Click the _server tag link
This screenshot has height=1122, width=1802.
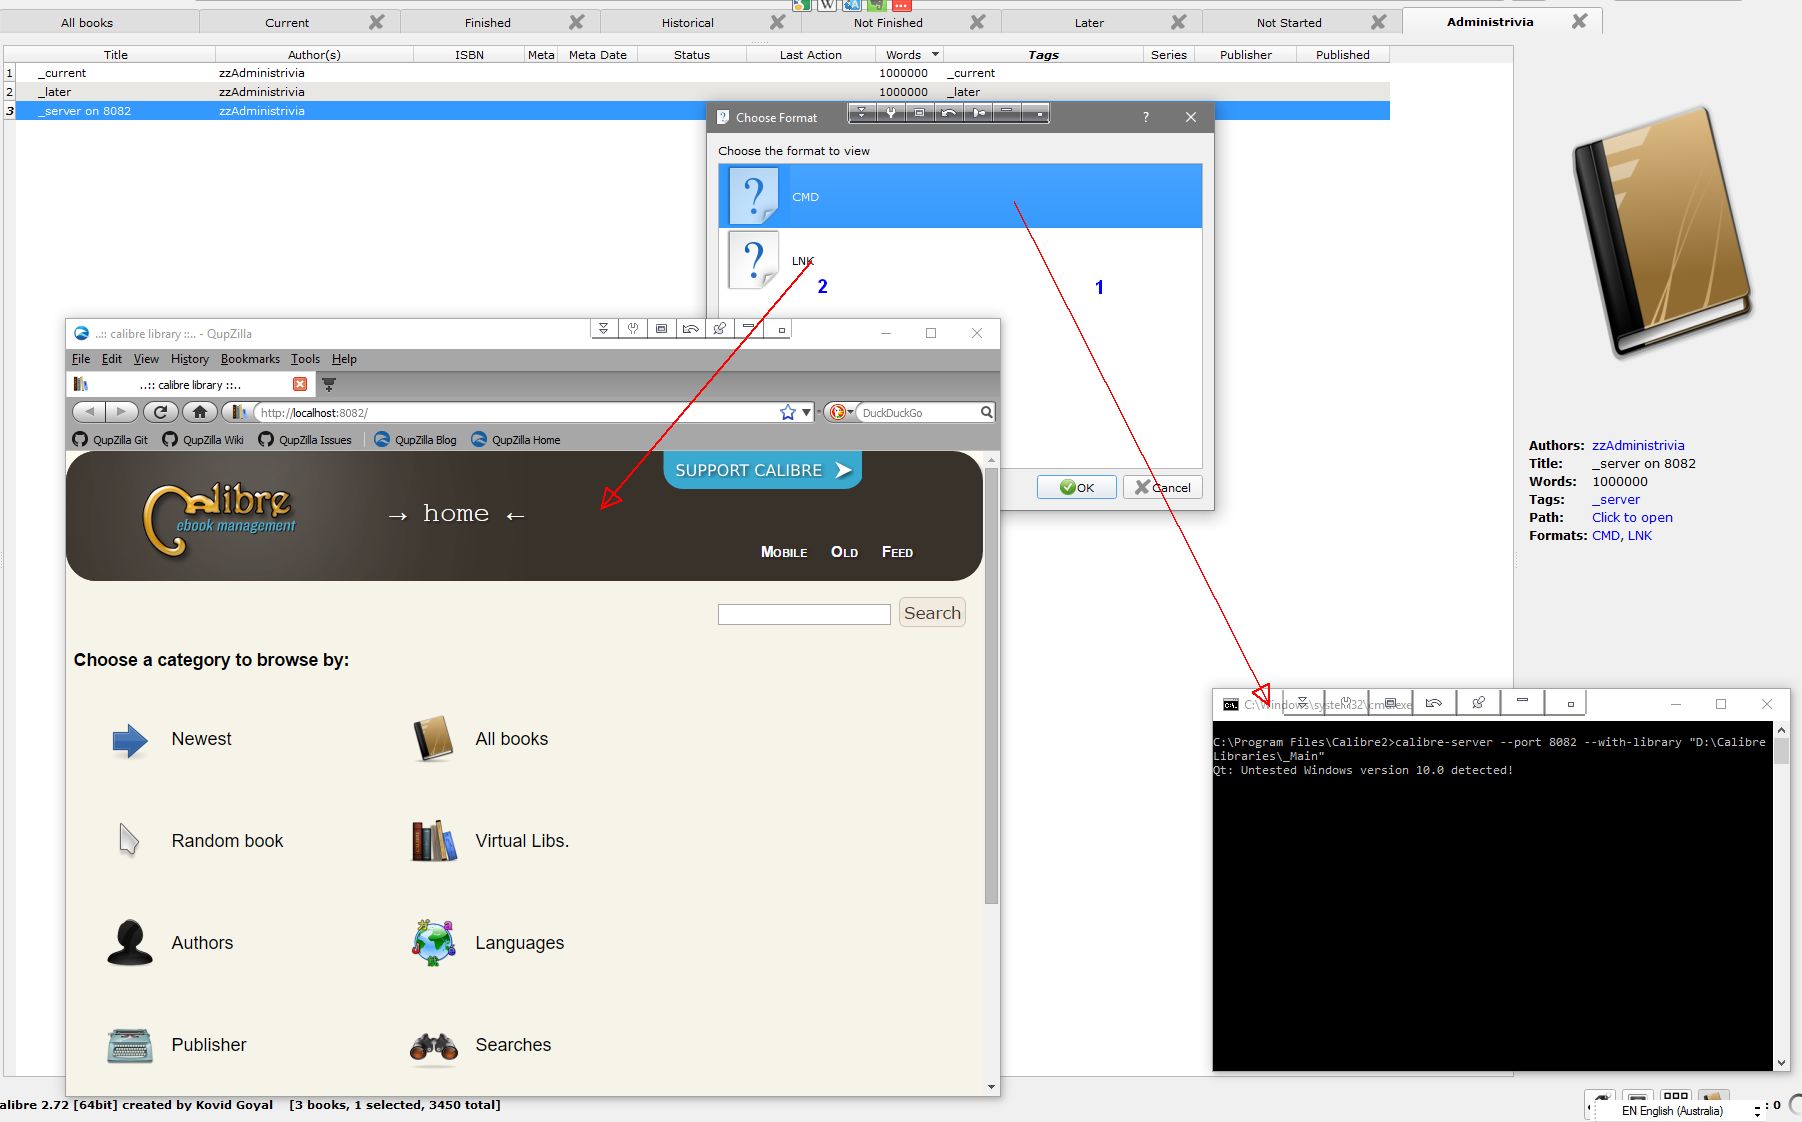(1616, 499)
